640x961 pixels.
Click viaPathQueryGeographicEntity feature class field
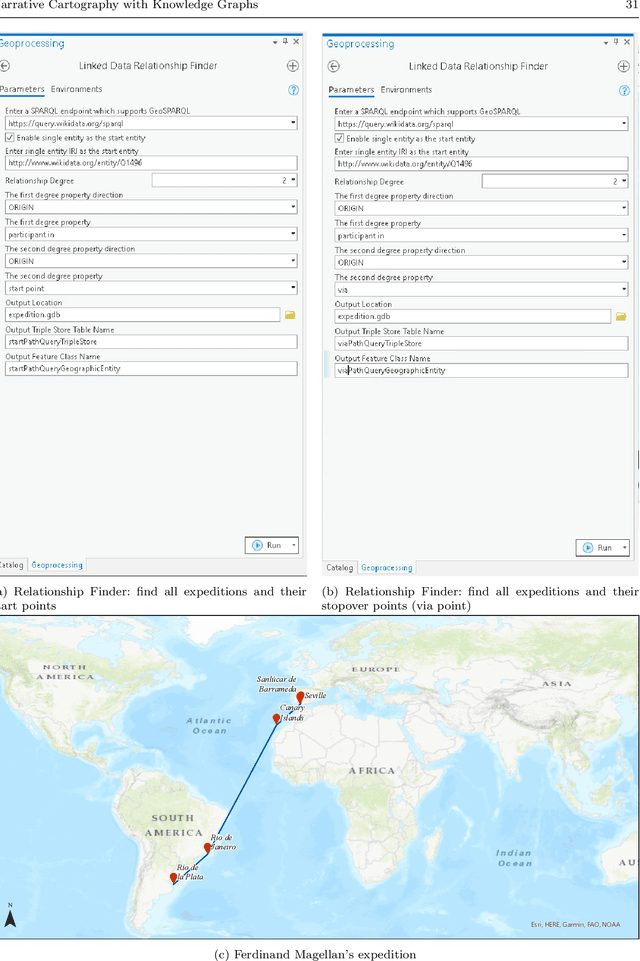[481, 370]
